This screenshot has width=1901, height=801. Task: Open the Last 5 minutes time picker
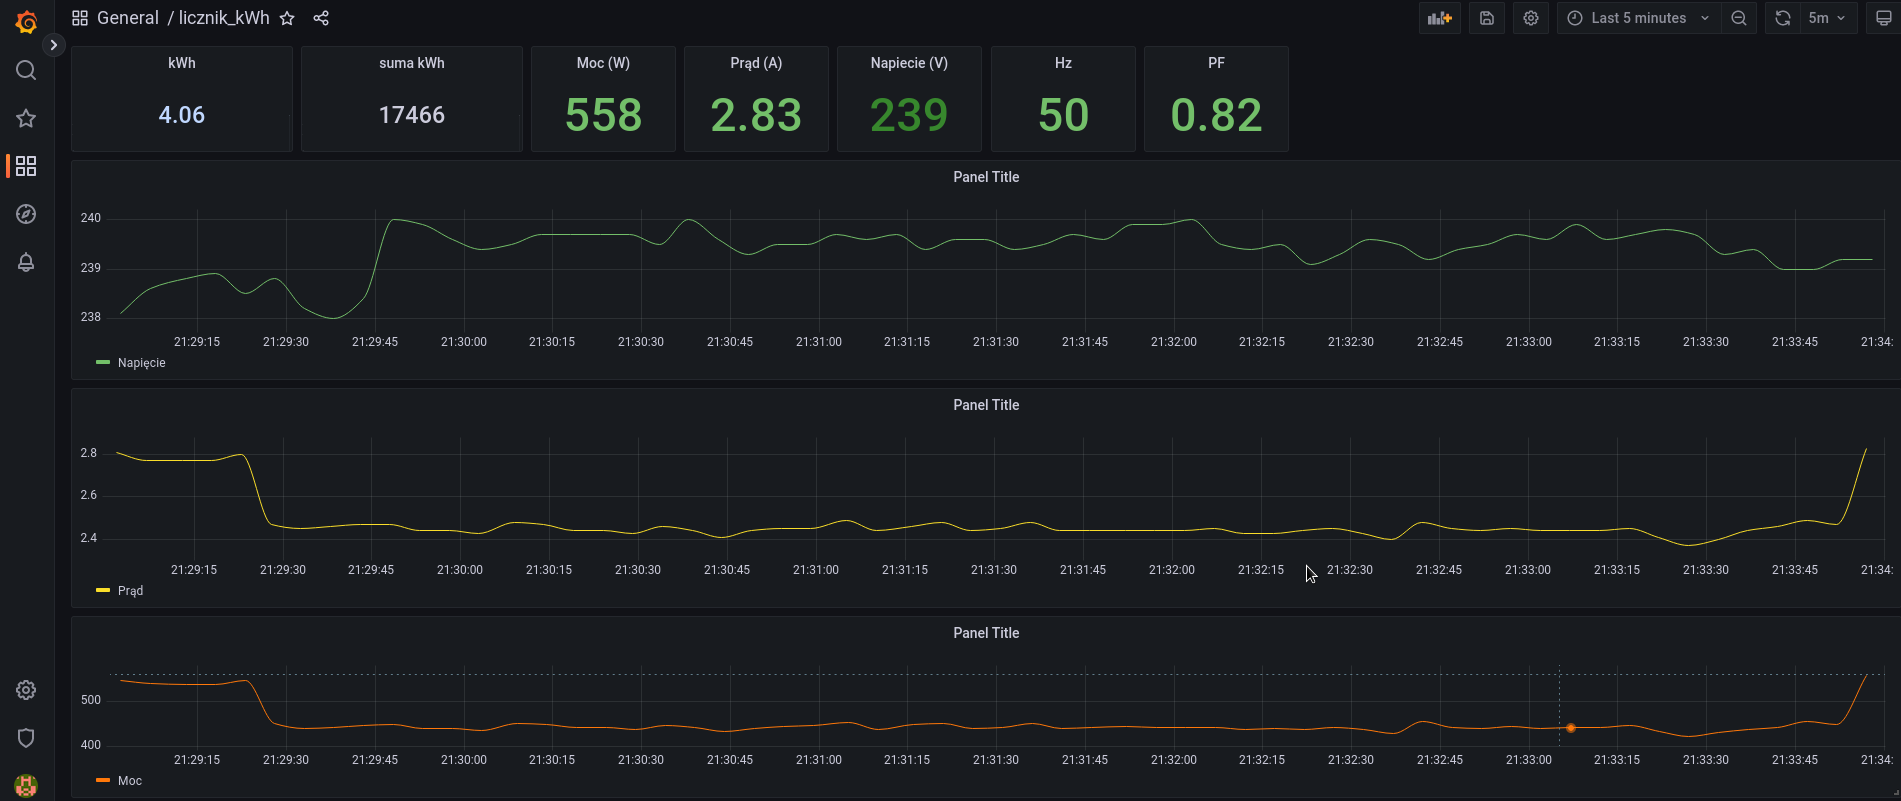click(1637, 18)
